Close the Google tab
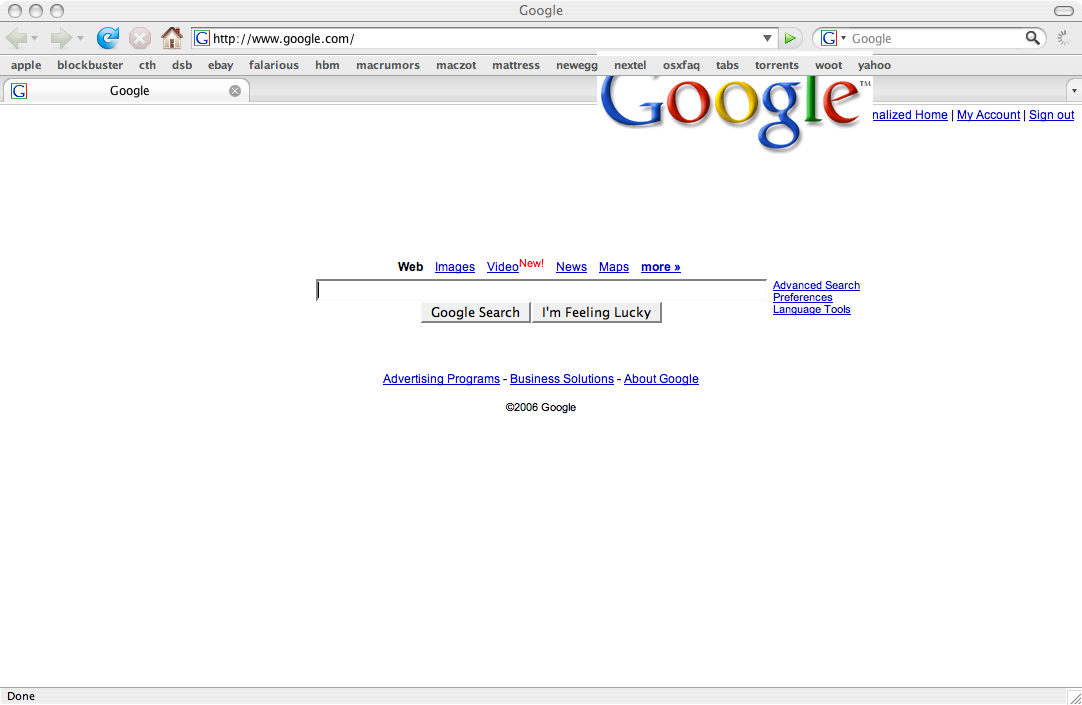Image resolution: width=1082 pixels, height=705 pixels. click(x=235, y=91)
